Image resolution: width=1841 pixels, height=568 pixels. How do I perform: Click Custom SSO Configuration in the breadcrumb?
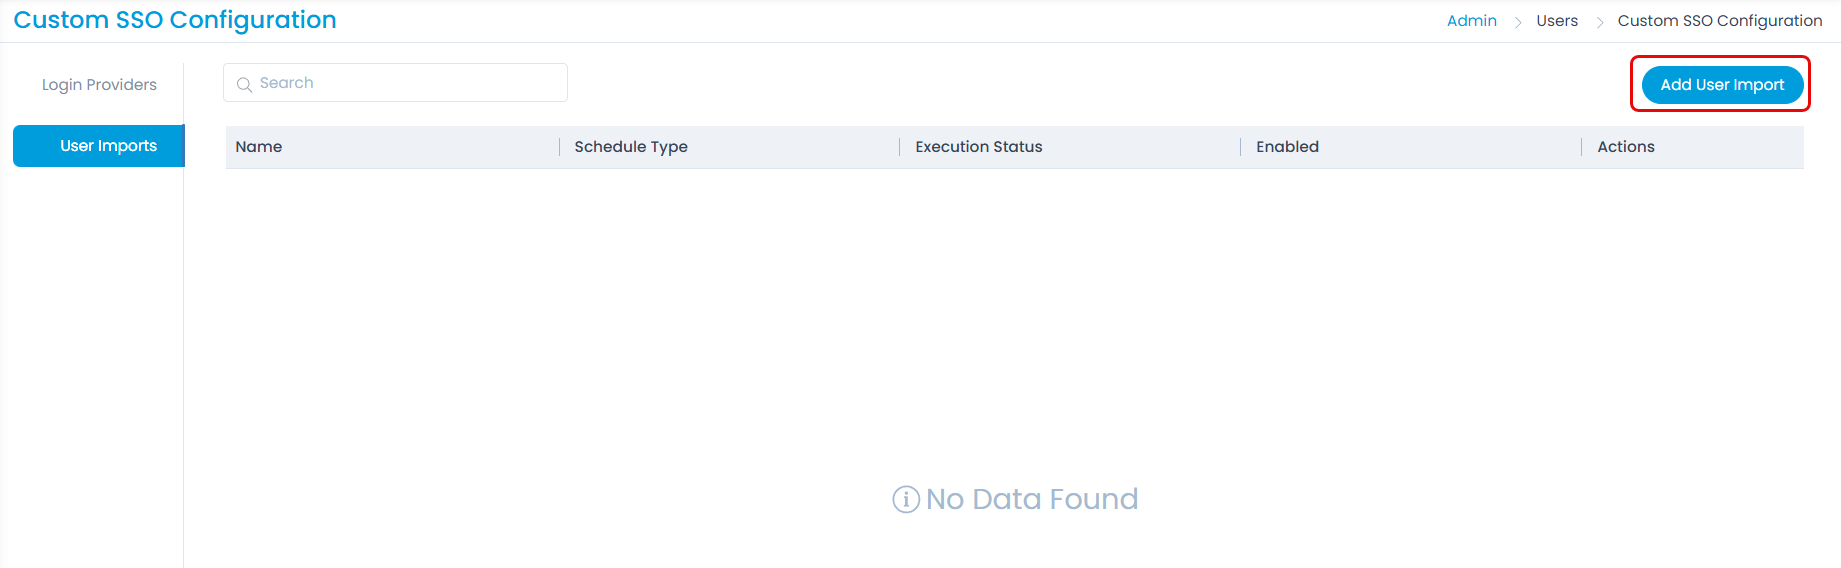[1719, 21]
